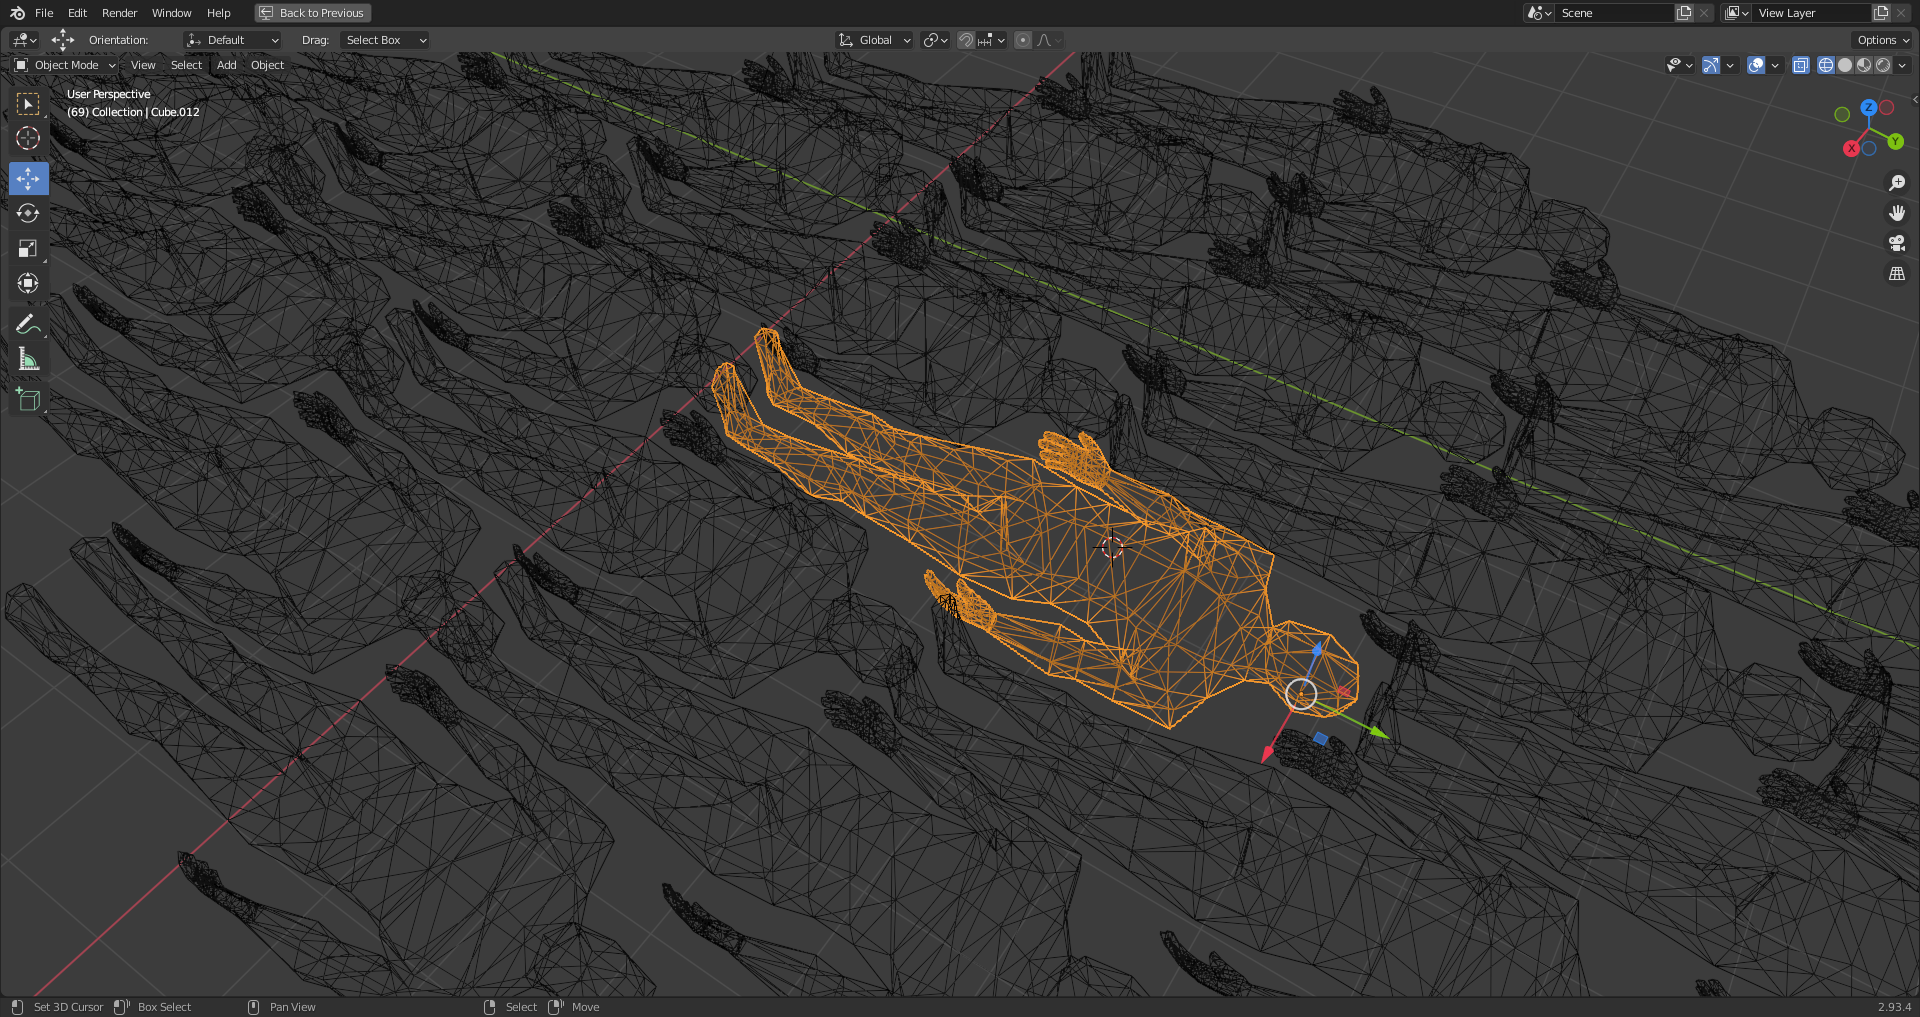The height and width of the screenshot is (1017, 1920).
Task: Toggle camera view with camera icon
Action: tap(1896, 243)
